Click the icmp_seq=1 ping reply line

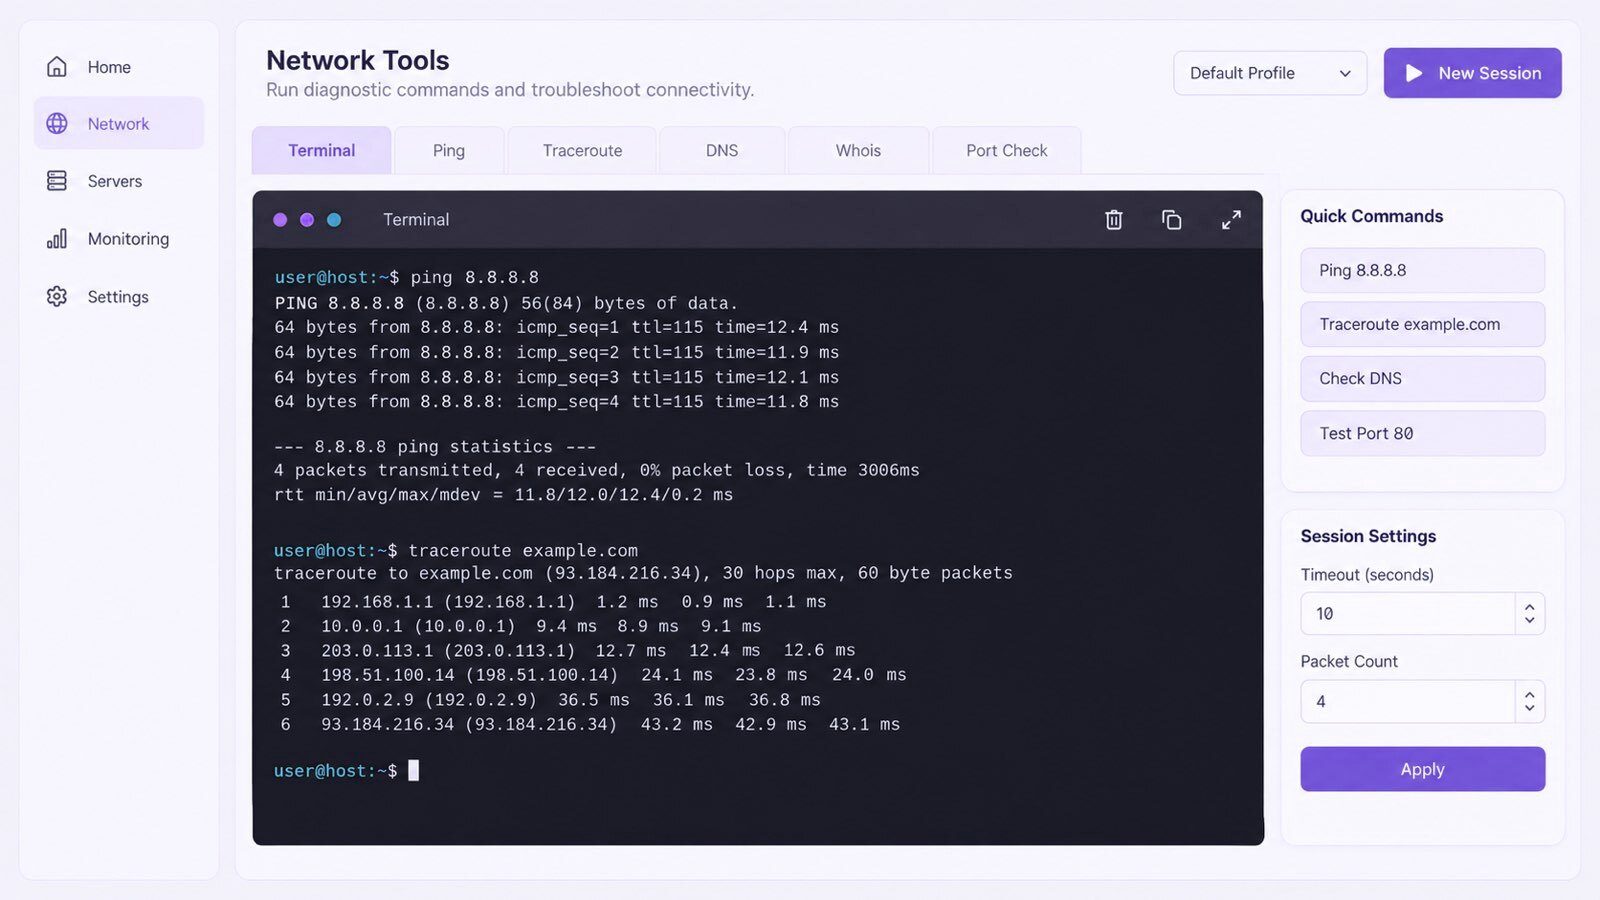(557, 327)
